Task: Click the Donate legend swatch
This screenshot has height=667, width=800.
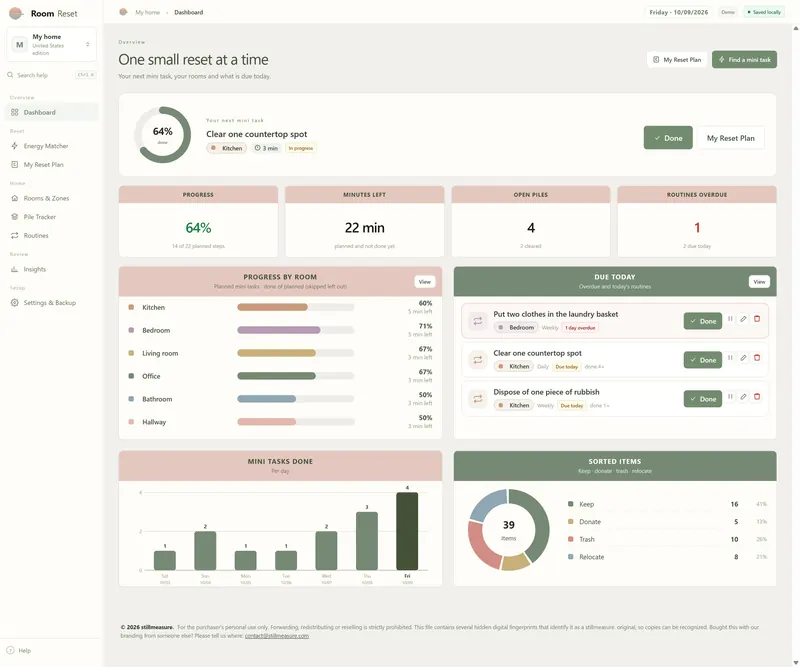Action: (x=570, y=522)
